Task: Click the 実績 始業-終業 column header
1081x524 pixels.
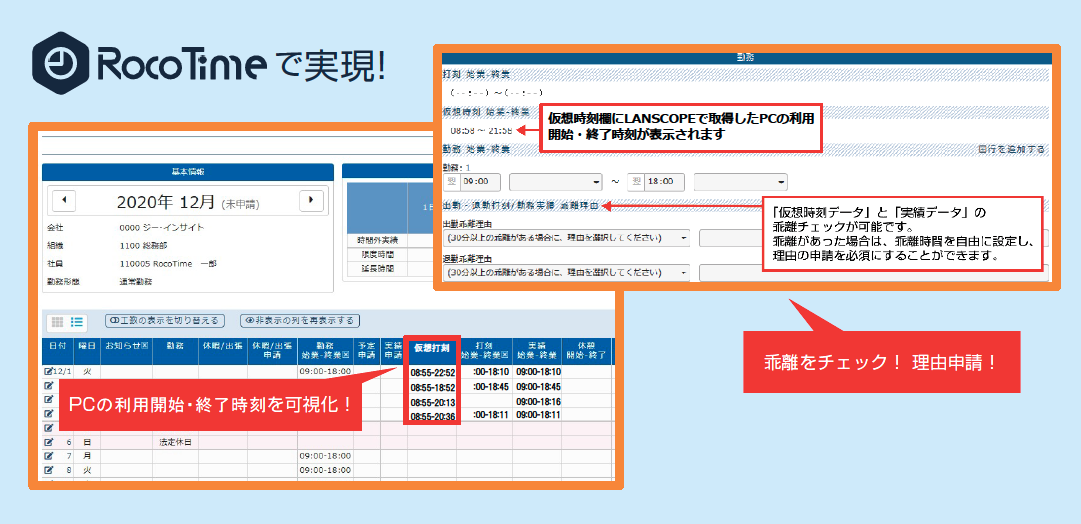Action: point(538,350)
